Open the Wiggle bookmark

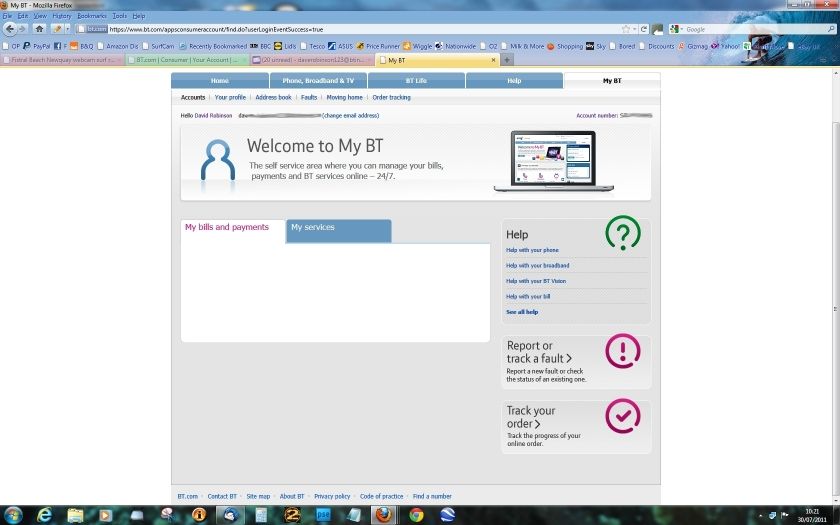(417, 46)
